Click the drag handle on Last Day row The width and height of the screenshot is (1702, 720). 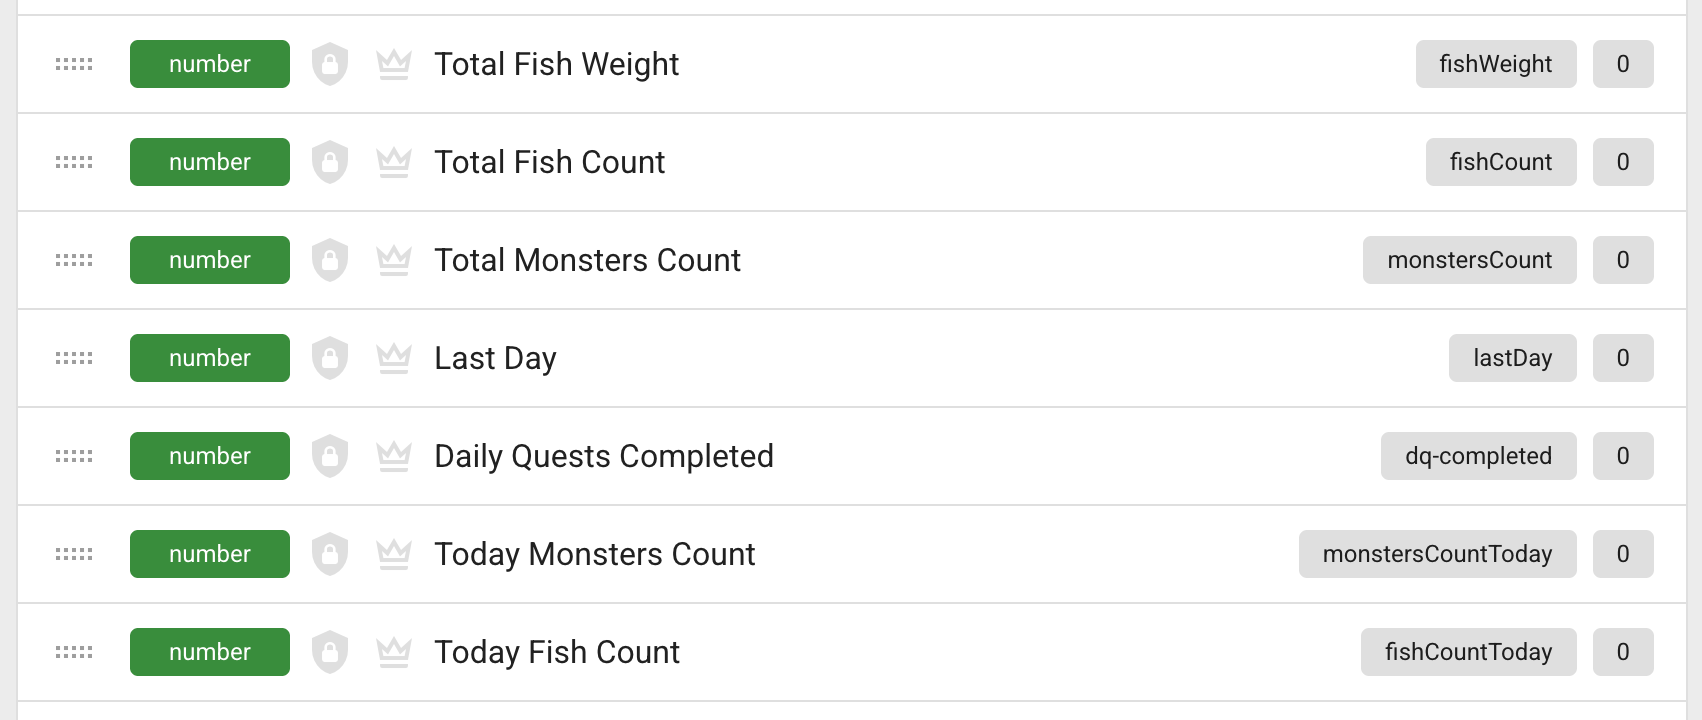pos(74,358)
